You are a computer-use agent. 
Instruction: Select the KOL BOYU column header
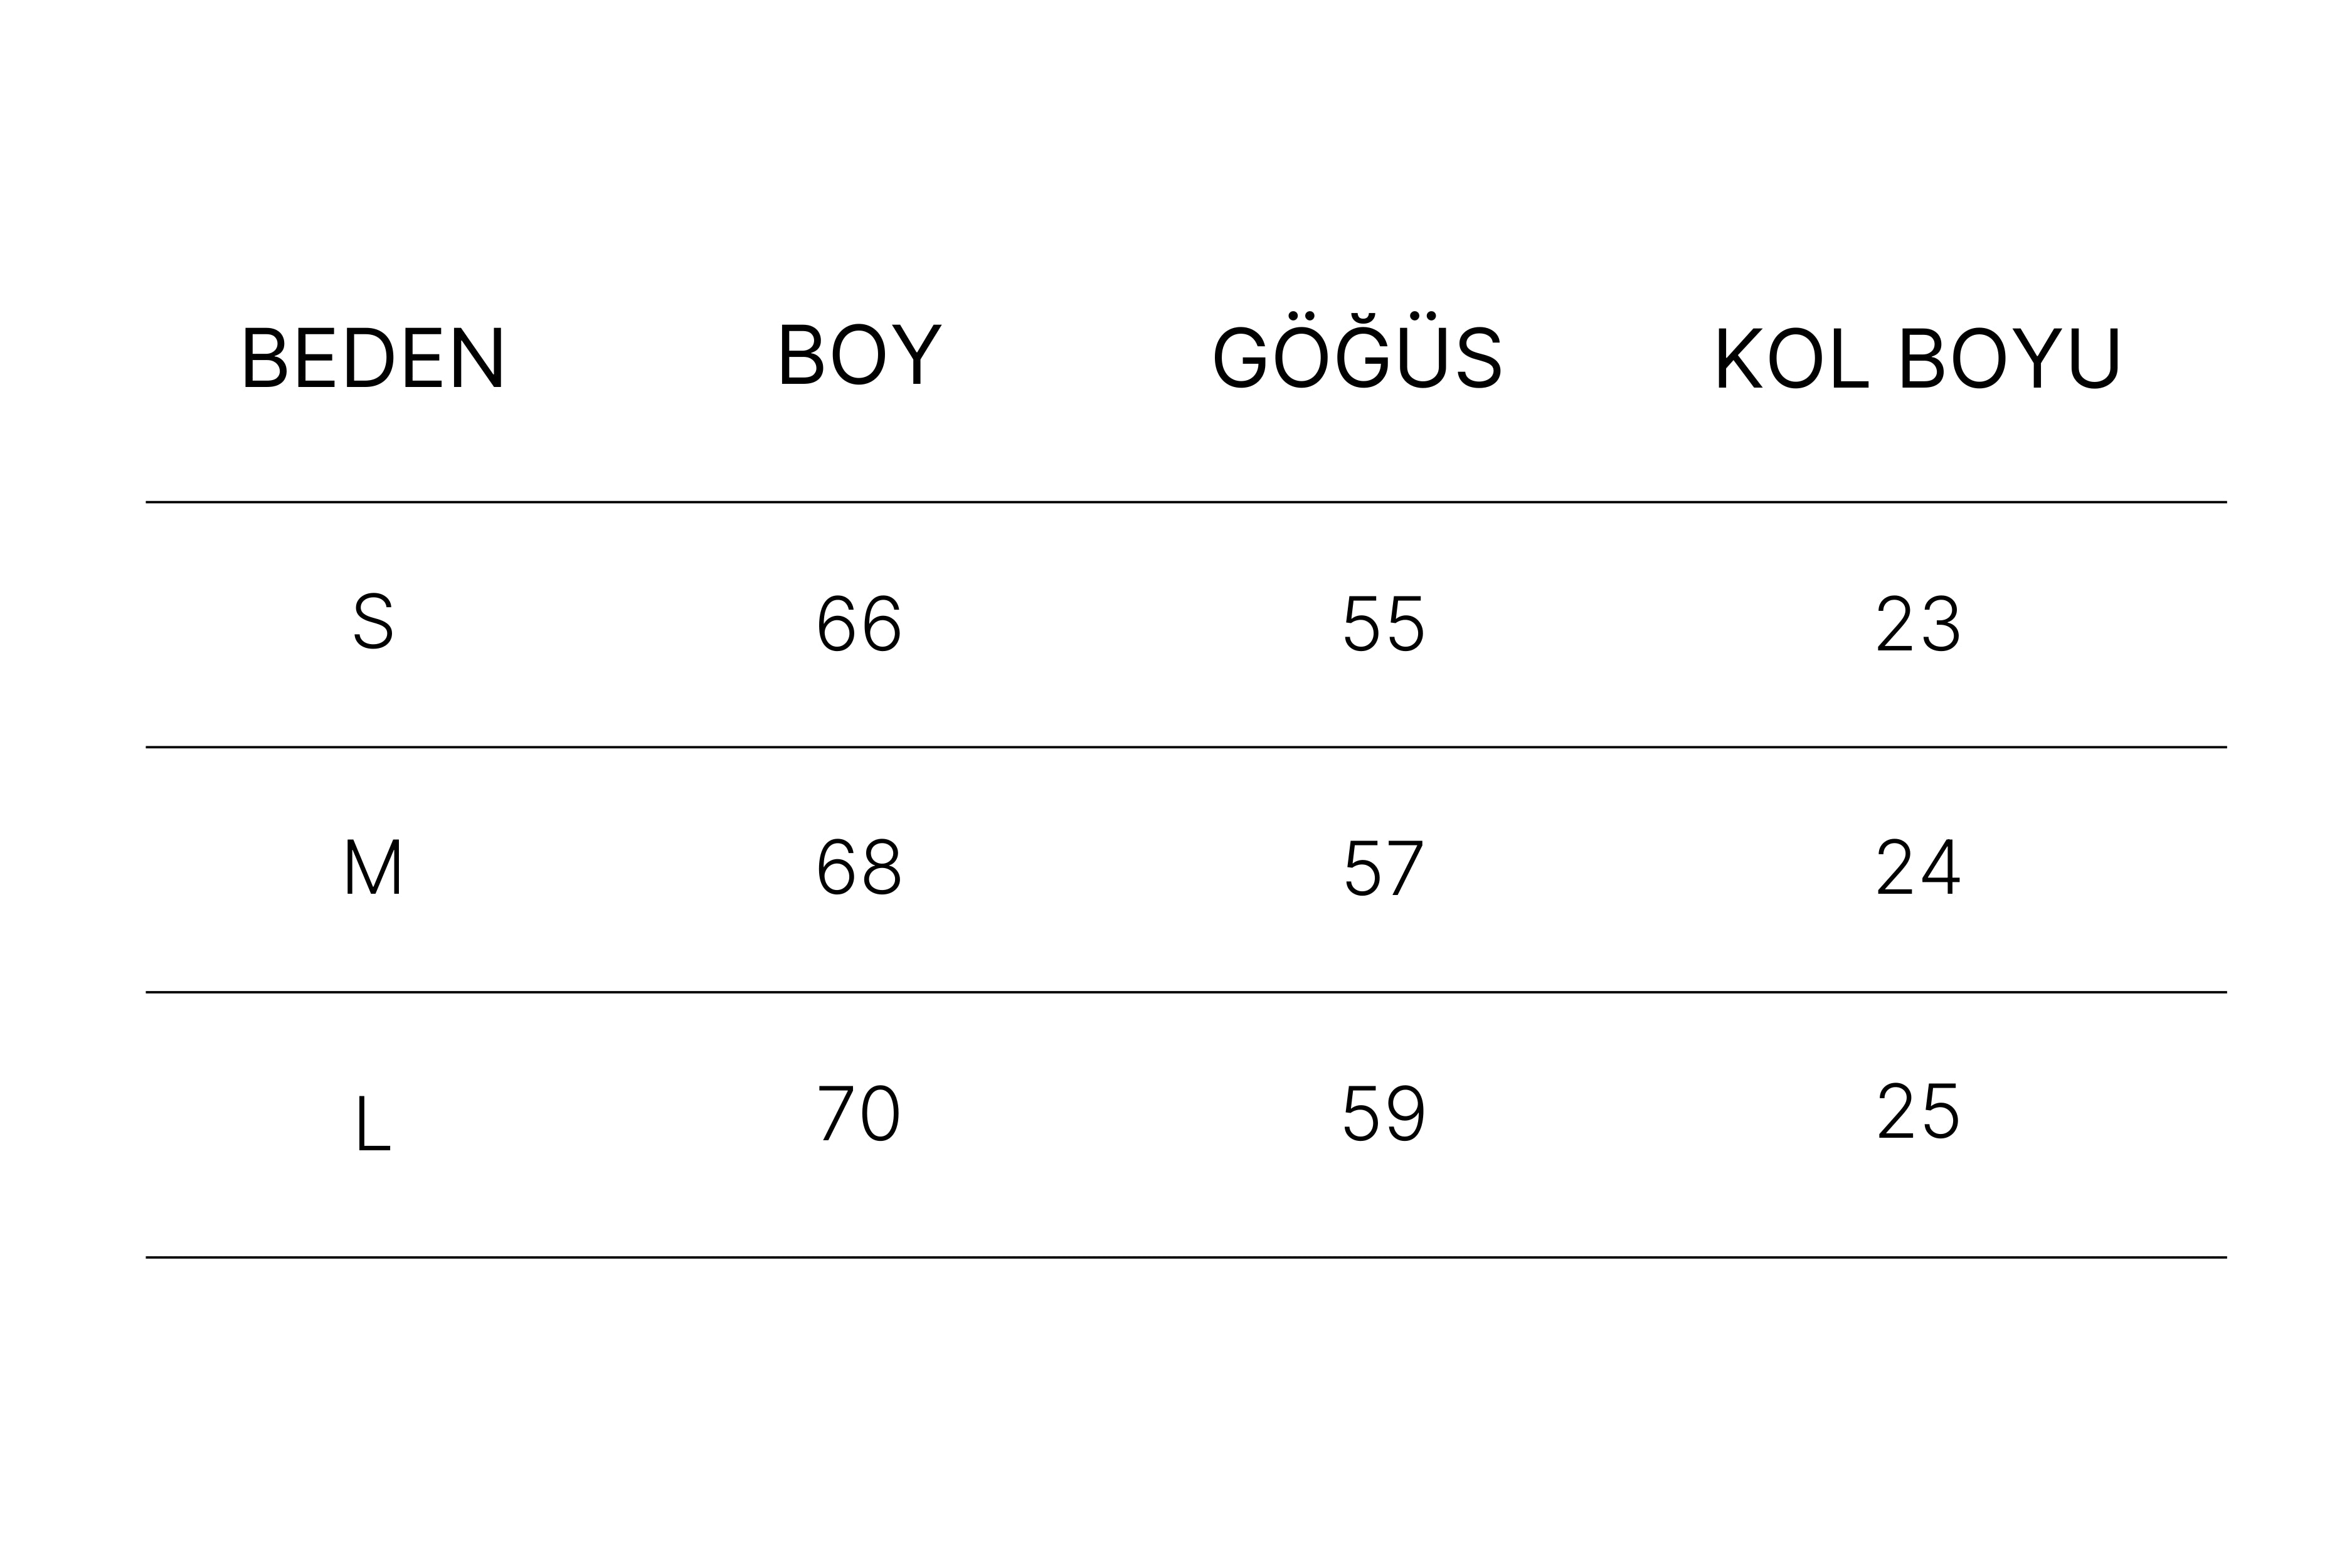click(x=1918, y=358)
